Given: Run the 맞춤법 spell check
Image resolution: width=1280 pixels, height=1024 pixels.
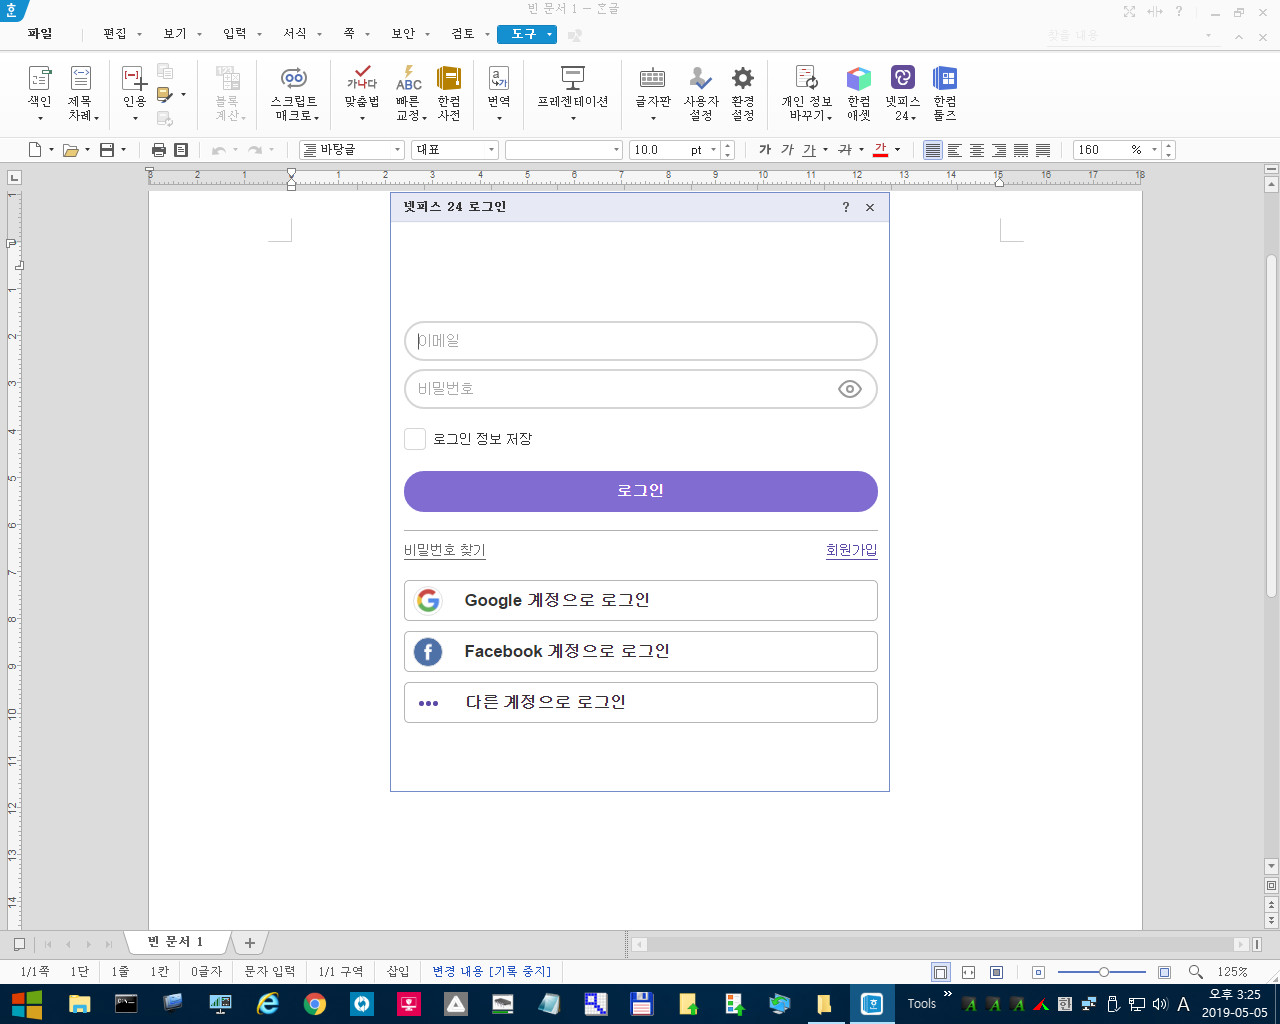Looking at the screenshot, I should 362,93.
